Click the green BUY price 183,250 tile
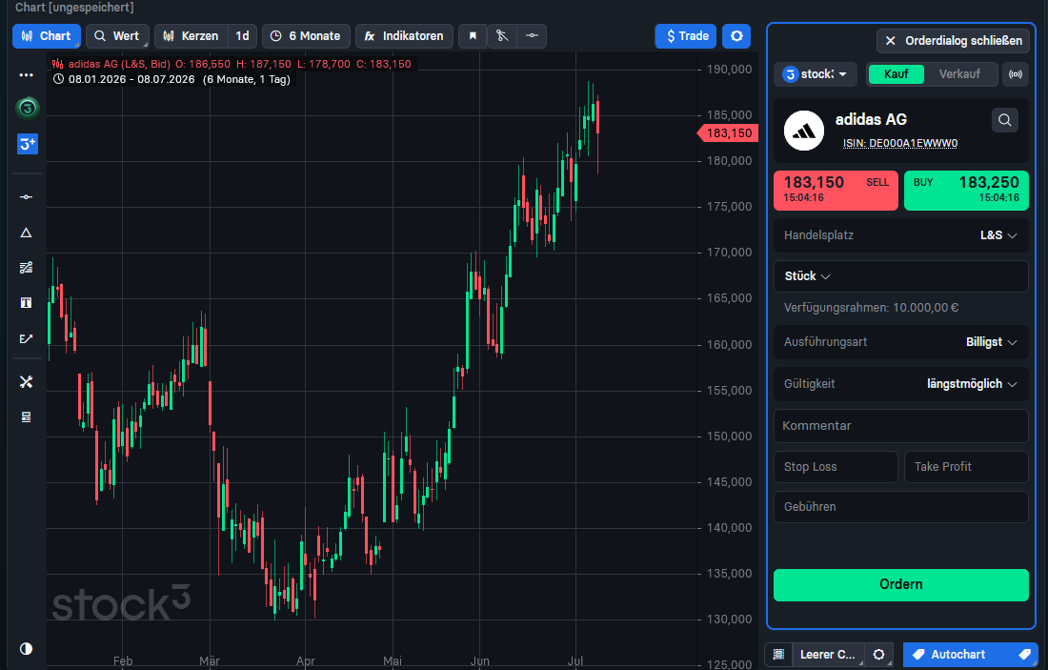The image size is (1048, 670). tap(966, 191)
